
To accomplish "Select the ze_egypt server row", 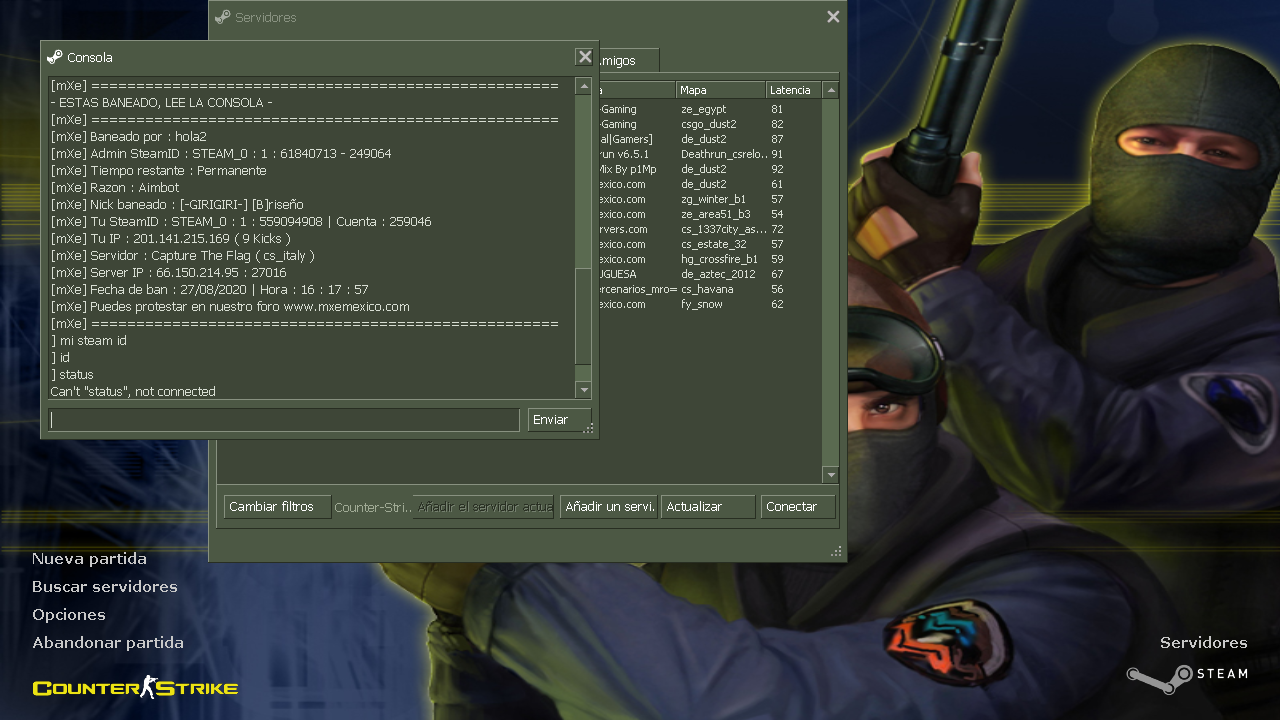I will (x=710, y=109).
